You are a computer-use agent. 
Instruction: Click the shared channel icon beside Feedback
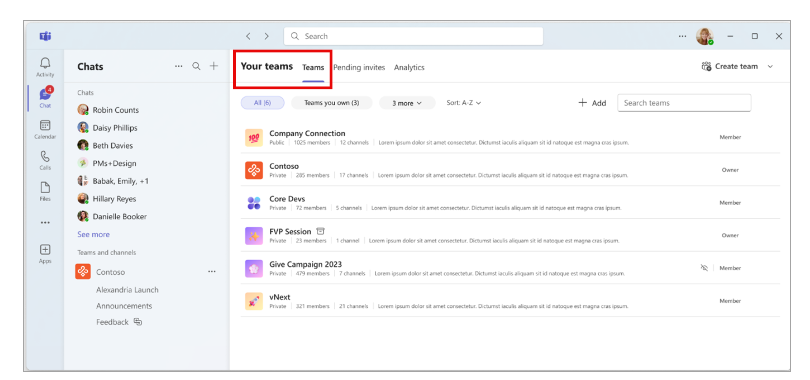click(138, 322)
